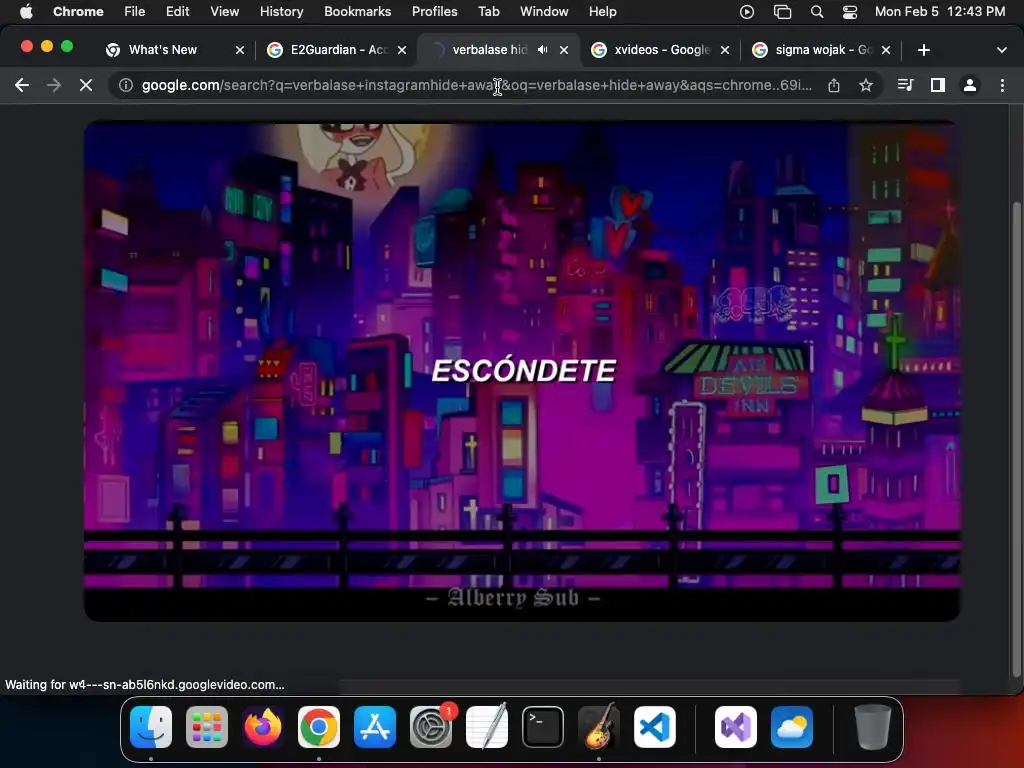Open the Stage Manager menu bar icon

[x=782, y=12]
